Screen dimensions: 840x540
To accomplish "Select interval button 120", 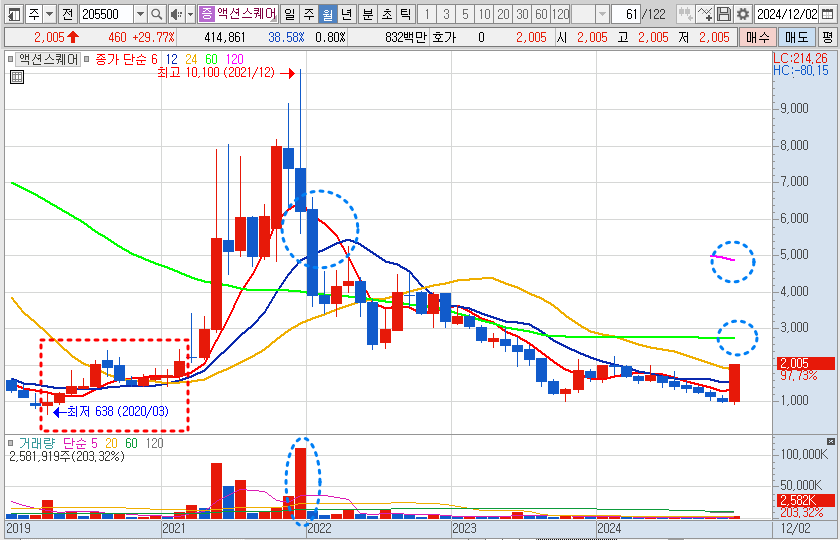I will (560, 14).
